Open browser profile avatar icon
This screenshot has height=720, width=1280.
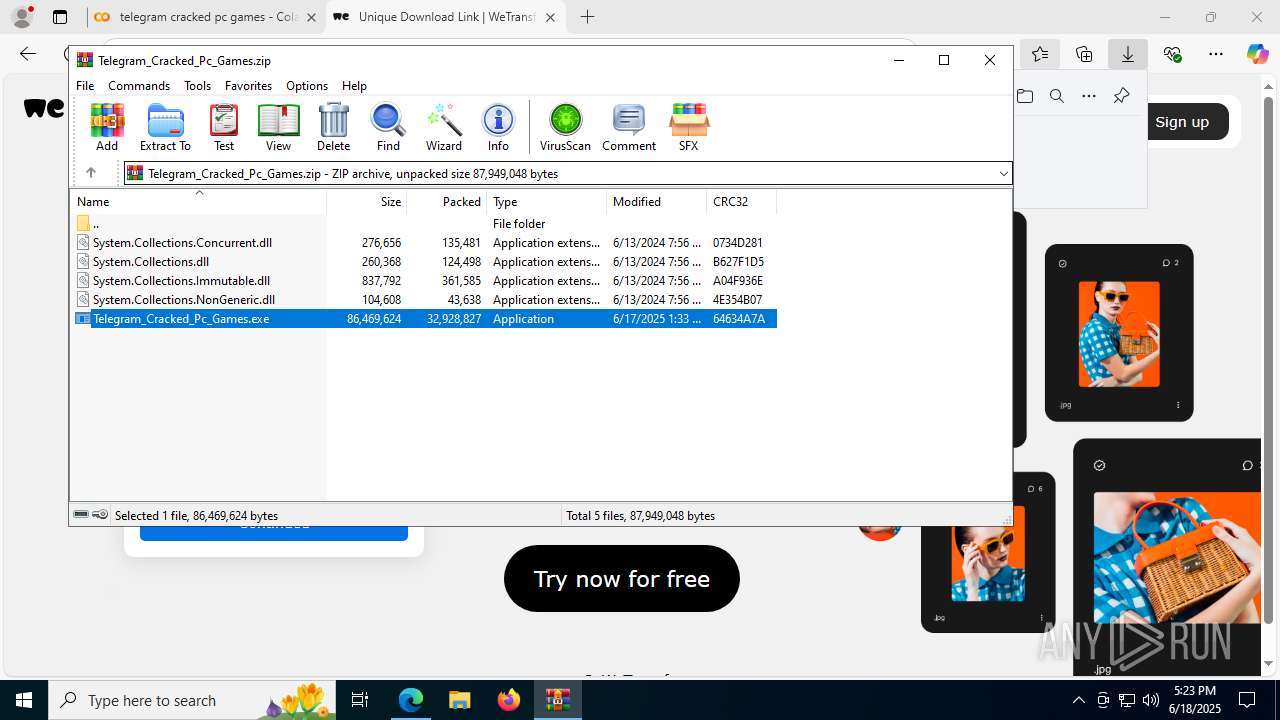(x=22, y=17)
